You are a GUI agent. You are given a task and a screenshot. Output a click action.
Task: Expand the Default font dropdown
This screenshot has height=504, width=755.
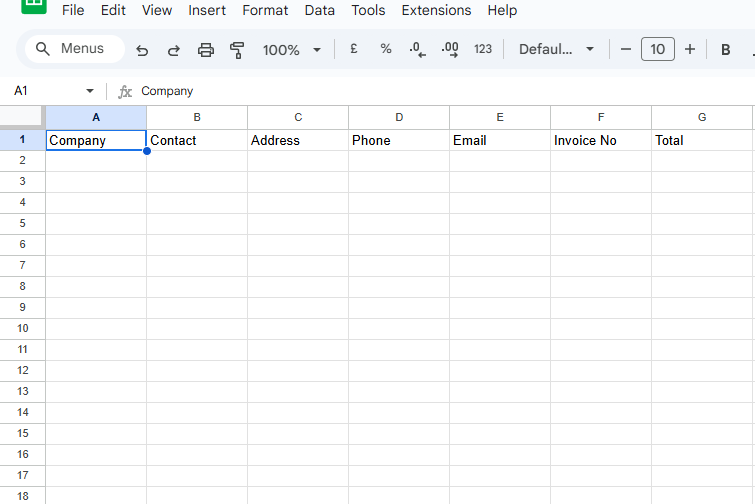coord(557,49)
